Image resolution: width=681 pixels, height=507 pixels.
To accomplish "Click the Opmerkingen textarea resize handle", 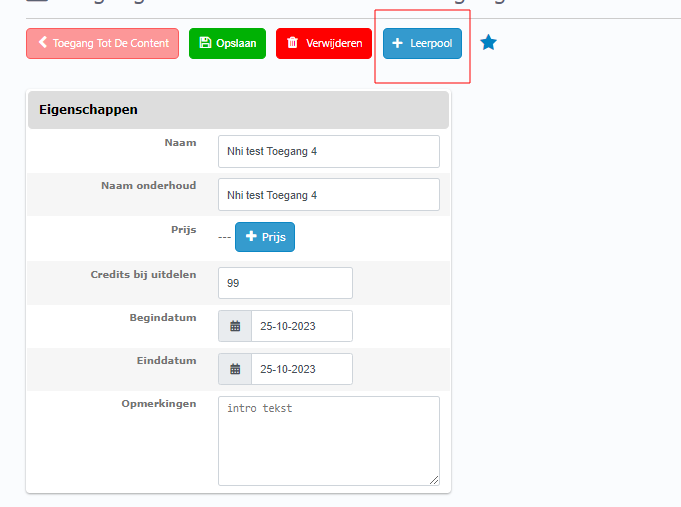I will click(434, 480).
